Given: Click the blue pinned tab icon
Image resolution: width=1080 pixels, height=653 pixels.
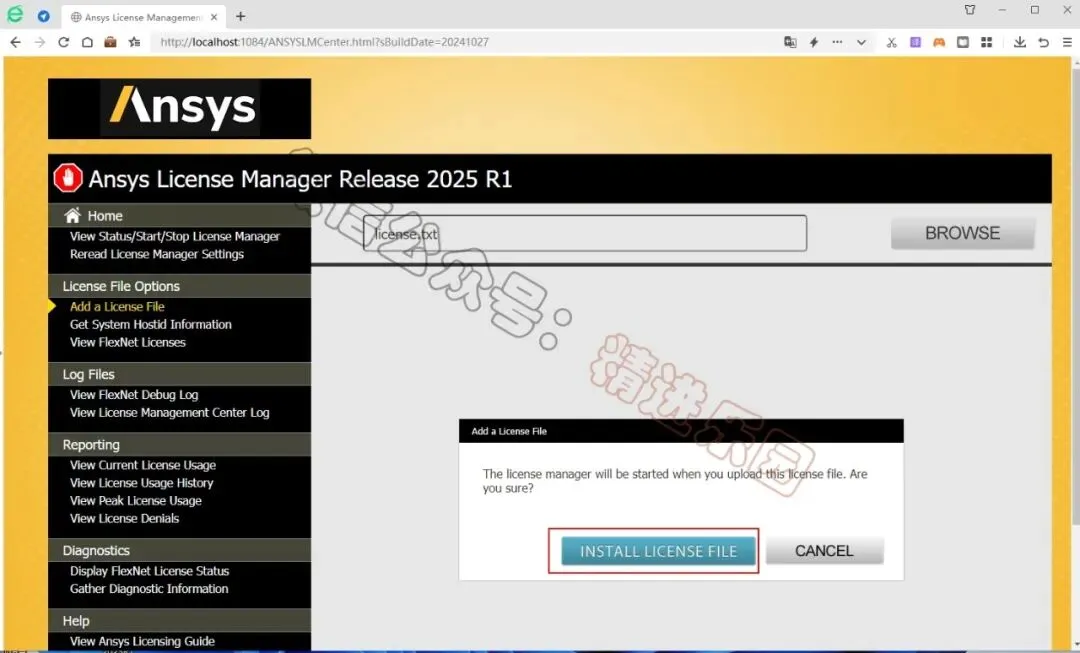Looking at the screenshot, I should pyautogui.click(x=43, y=16).
